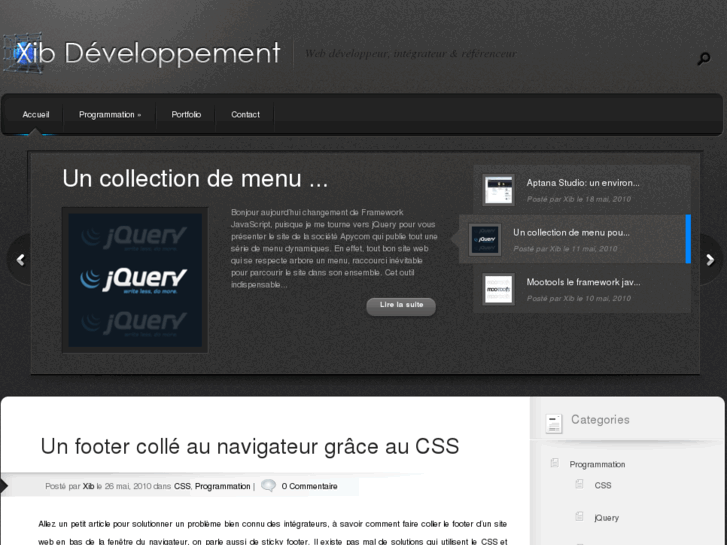Viewport: 727px width, 545px height.
Task: Click 'Posté par Xib le 11 mai, 2010' text
Action: [x=565, y=249]
